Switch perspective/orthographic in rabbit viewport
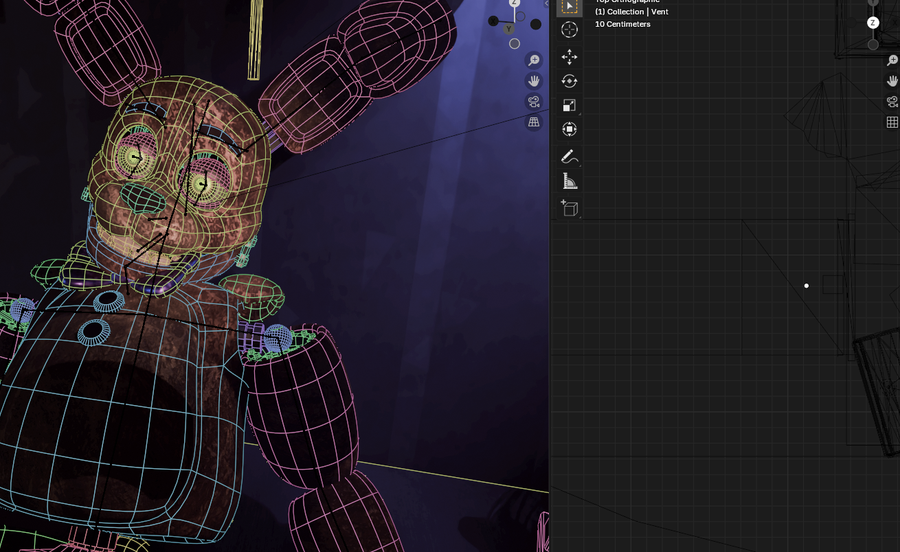The image size is (900, 552). tap(534, 122)
